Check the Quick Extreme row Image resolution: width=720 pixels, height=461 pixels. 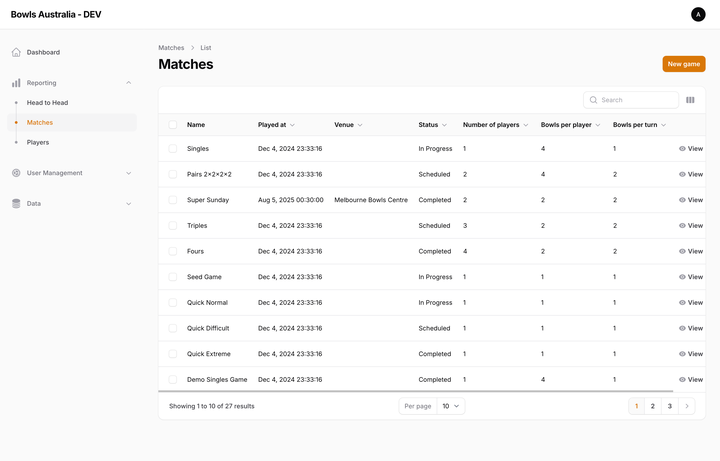pos(173,354)
